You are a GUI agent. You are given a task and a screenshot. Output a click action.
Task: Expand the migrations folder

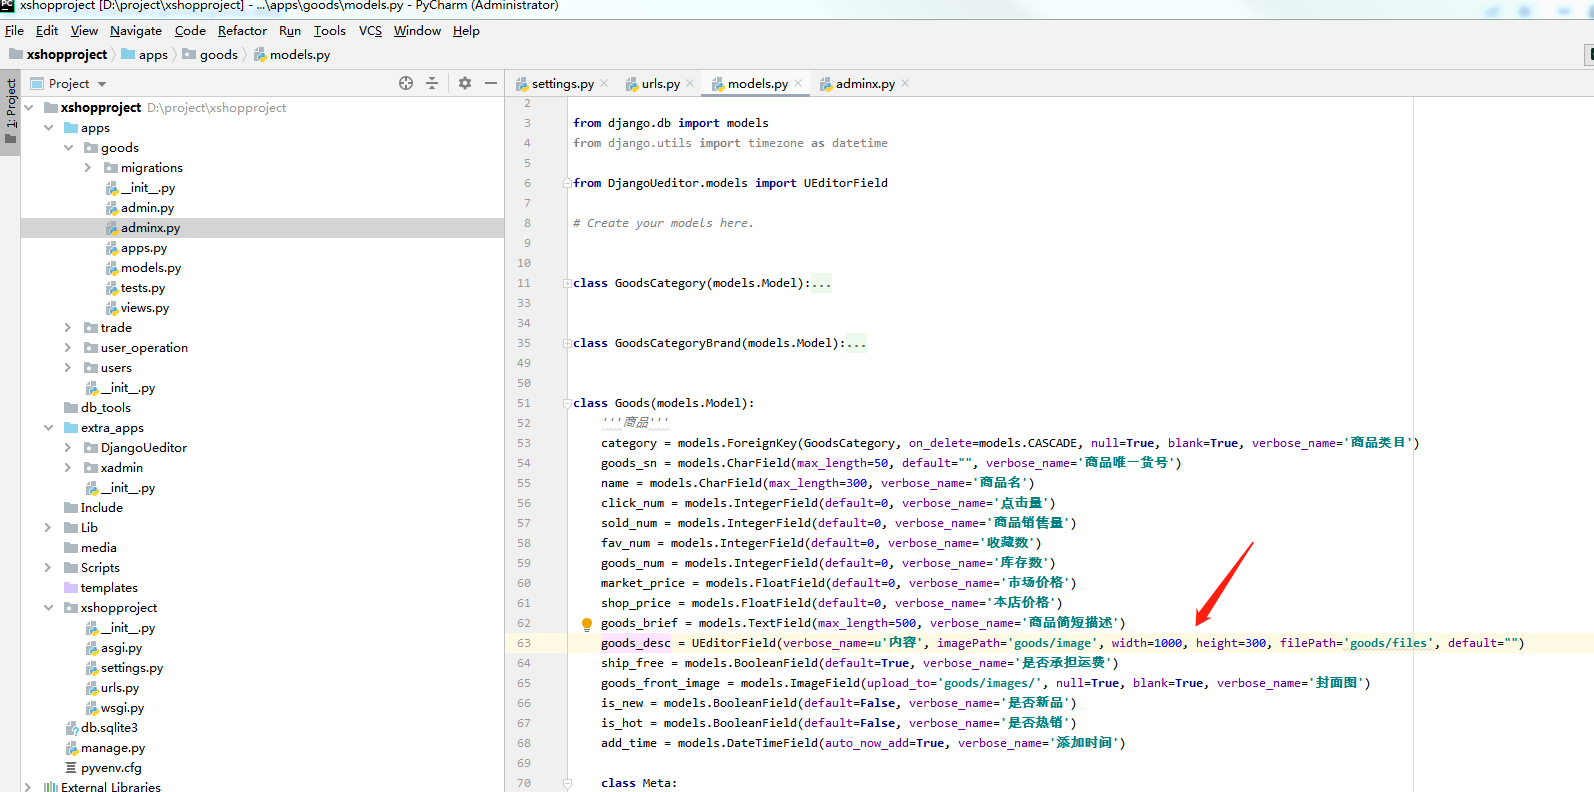click(x=88, y=168)
